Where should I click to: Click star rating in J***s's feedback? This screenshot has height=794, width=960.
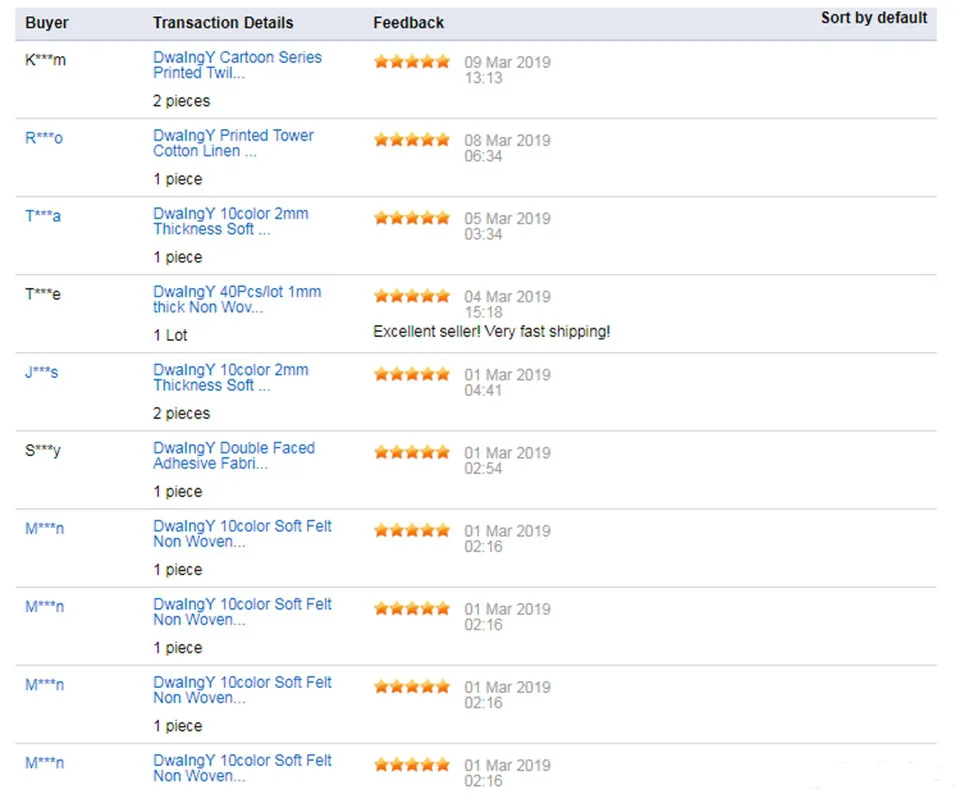tap(412, 374)
